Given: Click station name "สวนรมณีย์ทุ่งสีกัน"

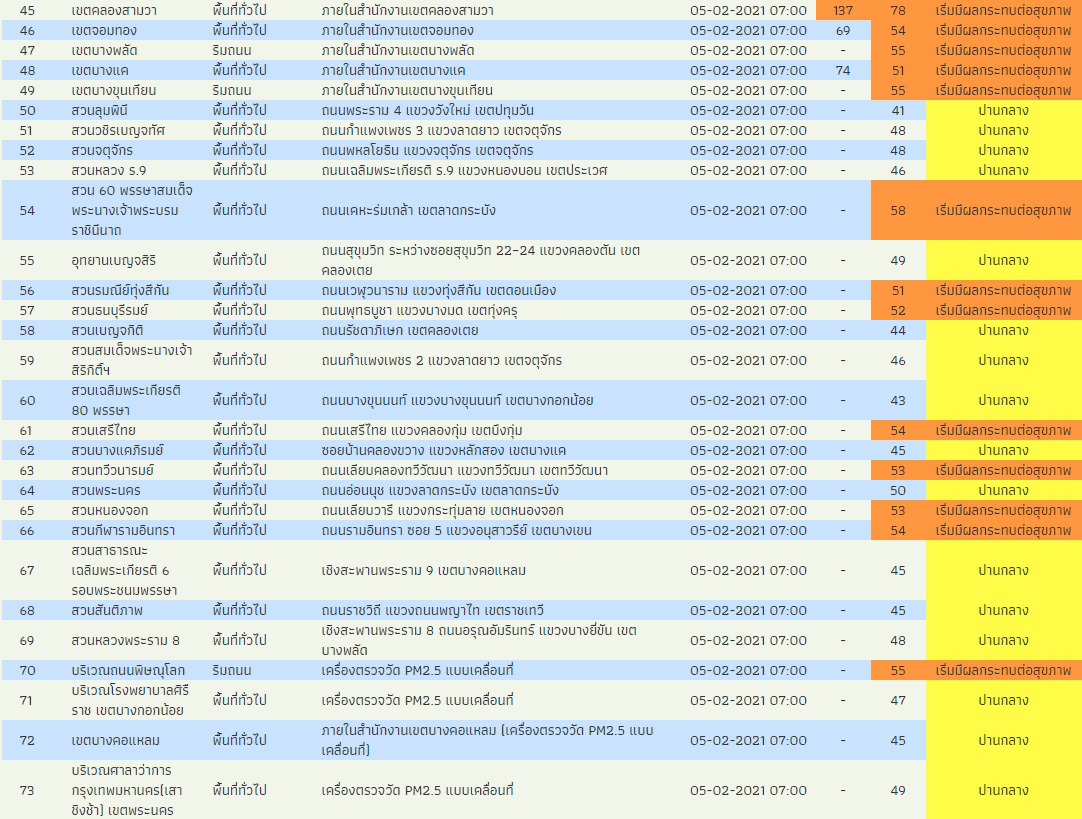Looking at the screenshot, I should pos(120,290).
